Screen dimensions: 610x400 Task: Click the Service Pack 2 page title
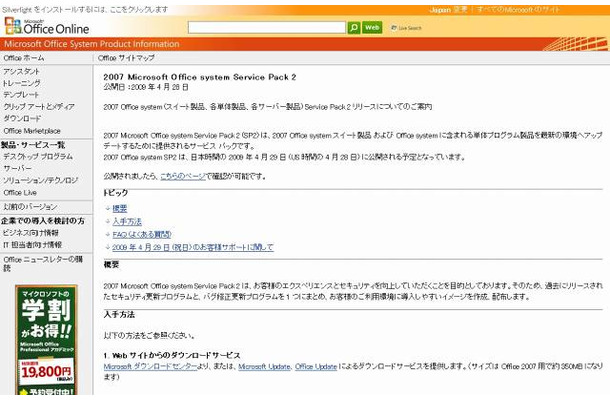coord(200,77)
